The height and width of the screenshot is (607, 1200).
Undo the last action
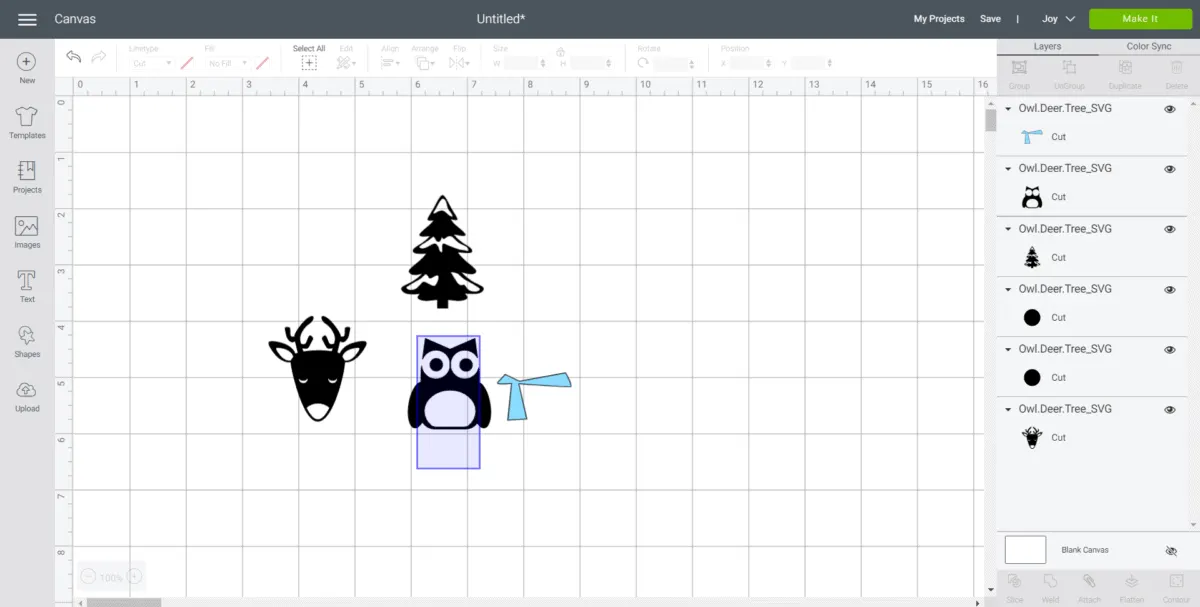pyautogui.click(x=74, y=57)
